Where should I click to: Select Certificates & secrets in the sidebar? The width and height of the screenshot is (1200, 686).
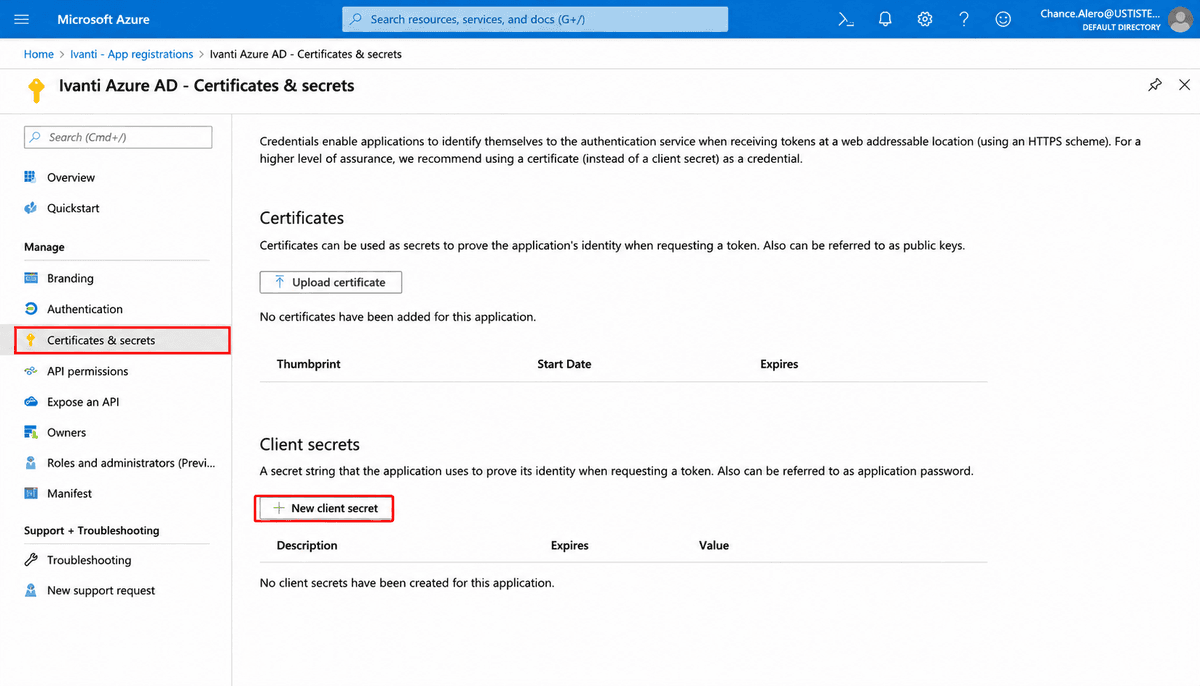click(123, 340)
